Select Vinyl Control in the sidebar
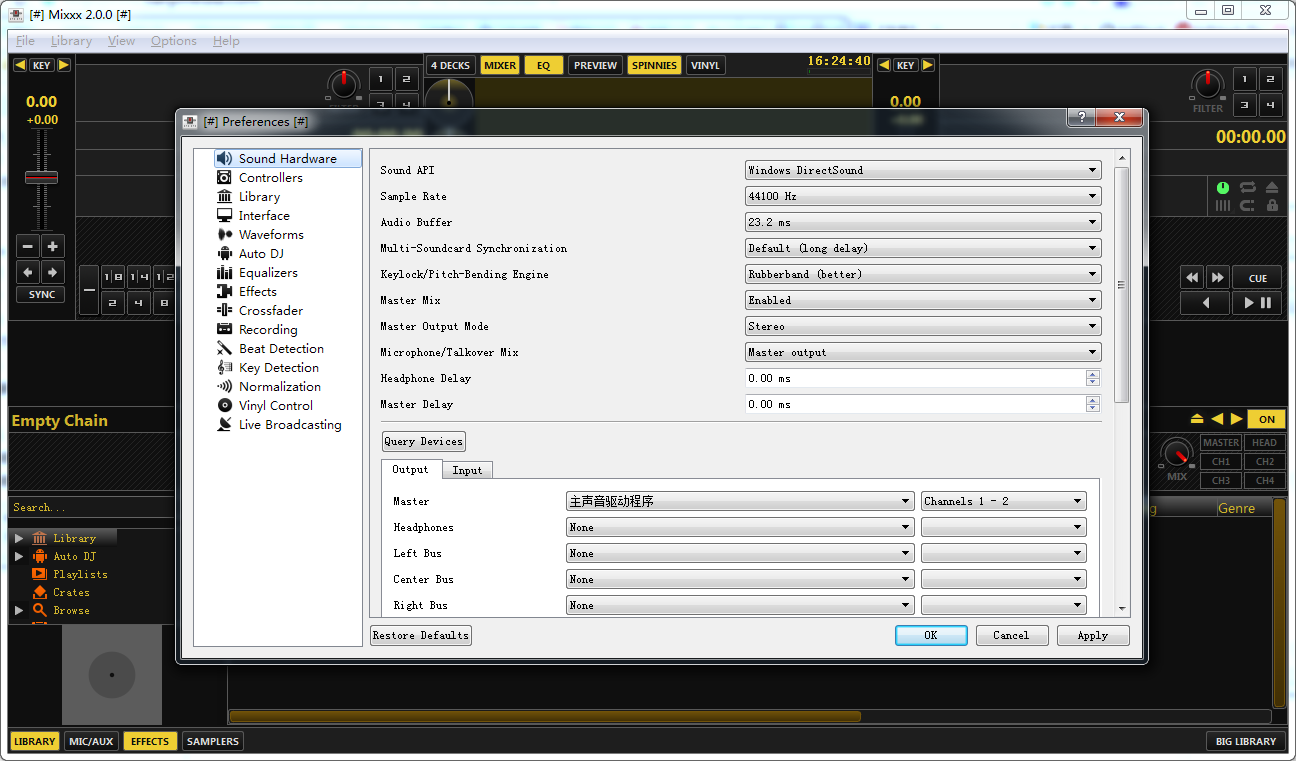This screenshot has height=761, width=1296. pos(275,406)
